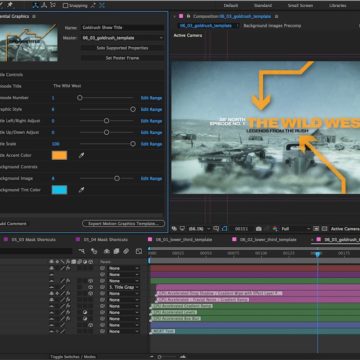Click the template poster frame thumbnail
This screenshot has width=360, height=360.
coord(29,42)
